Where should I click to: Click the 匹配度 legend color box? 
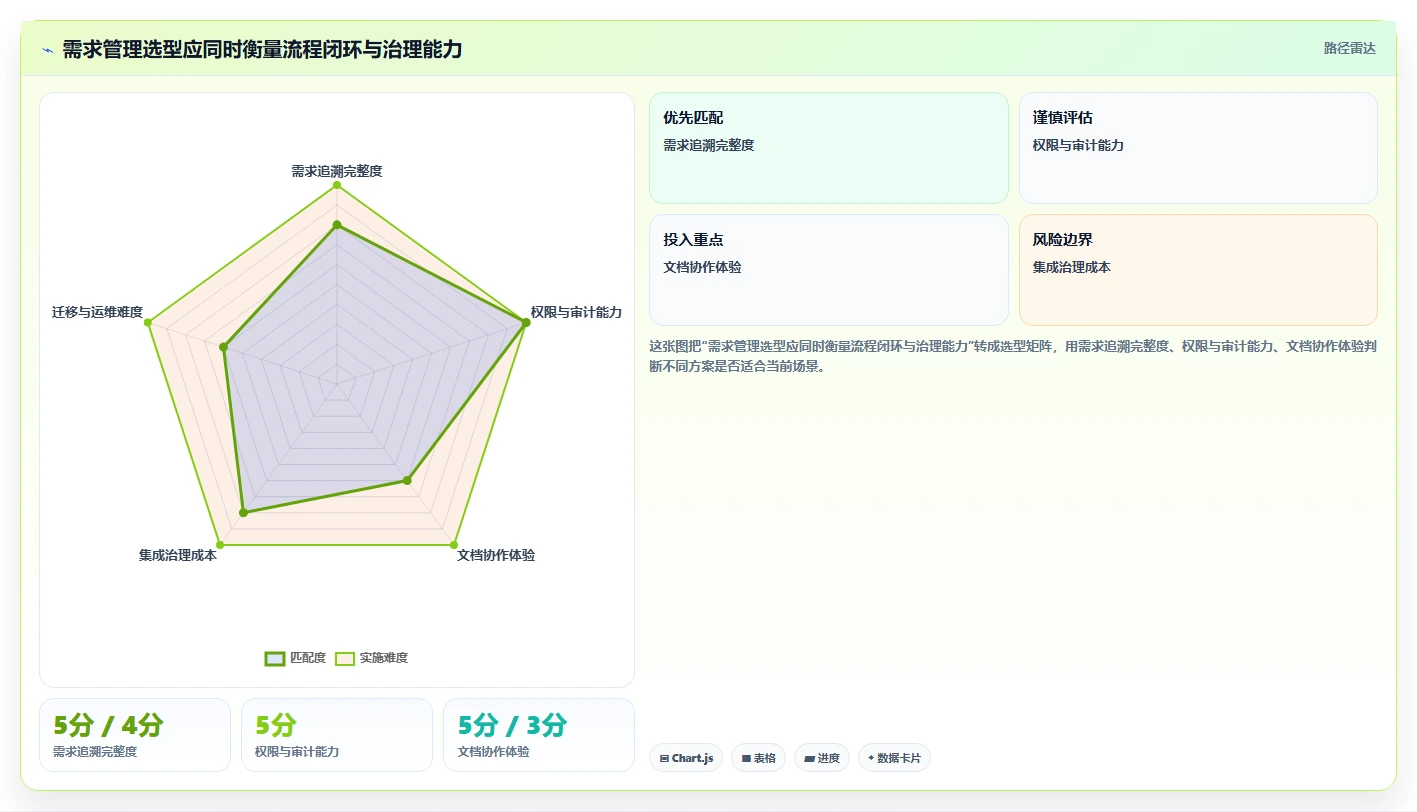point(275,658)
